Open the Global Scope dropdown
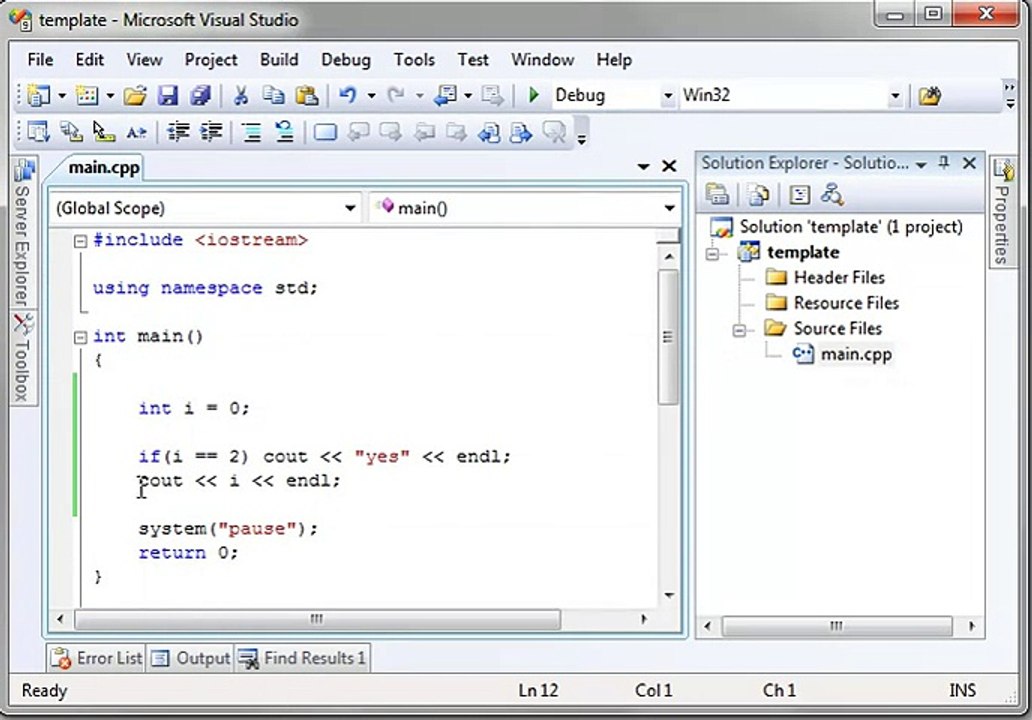1032x720 pixels. point(350,209)
